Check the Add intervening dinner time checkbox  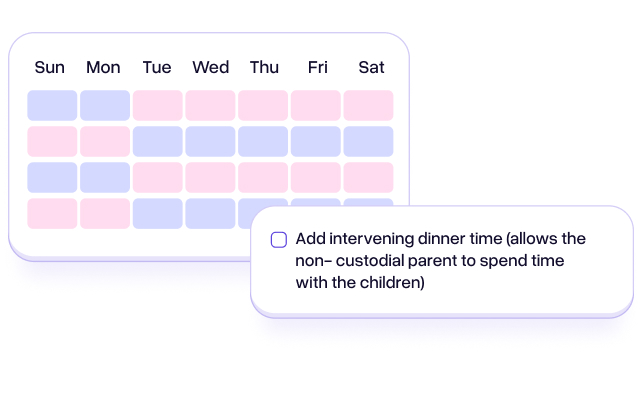[279, 240]
